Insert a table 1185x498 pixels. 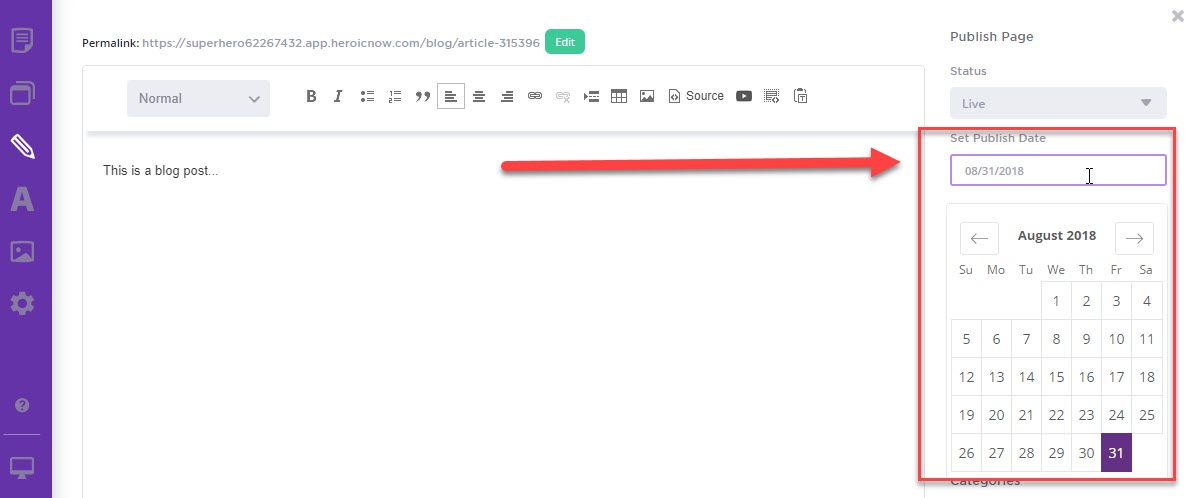[x=619, y=96]
